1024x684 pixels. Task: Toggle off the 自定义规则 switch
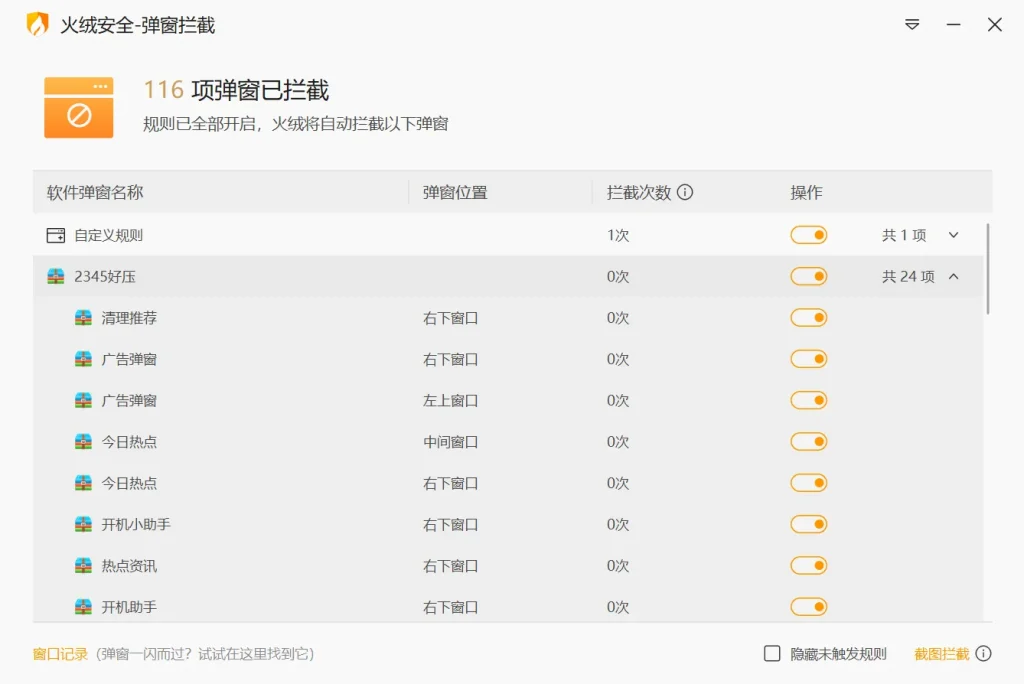809,235
